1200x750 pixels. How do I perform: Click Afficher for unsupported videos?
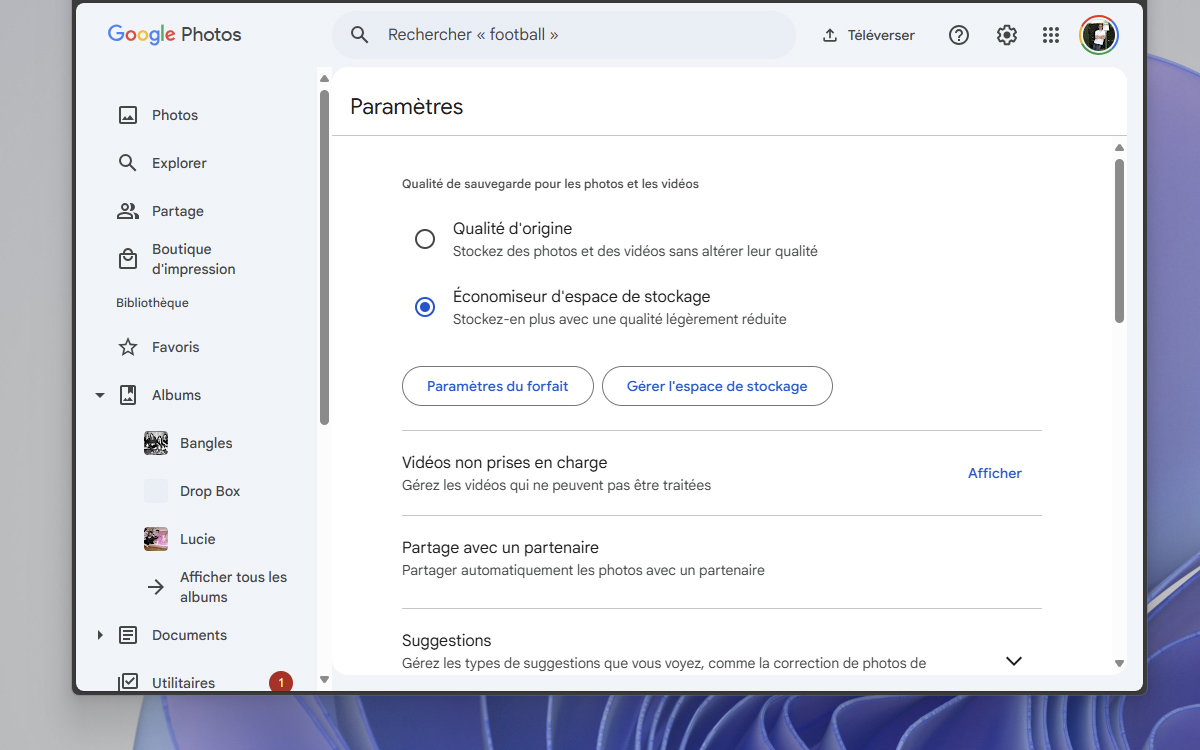(995, 473)
